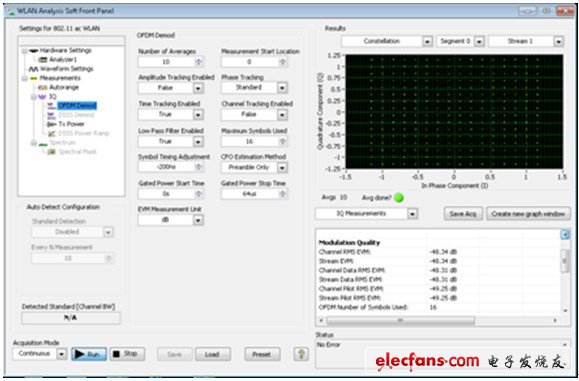Collapse the Hardware Settings tree node
This screenshot has width=579, height=381.
tap(25, 51)
